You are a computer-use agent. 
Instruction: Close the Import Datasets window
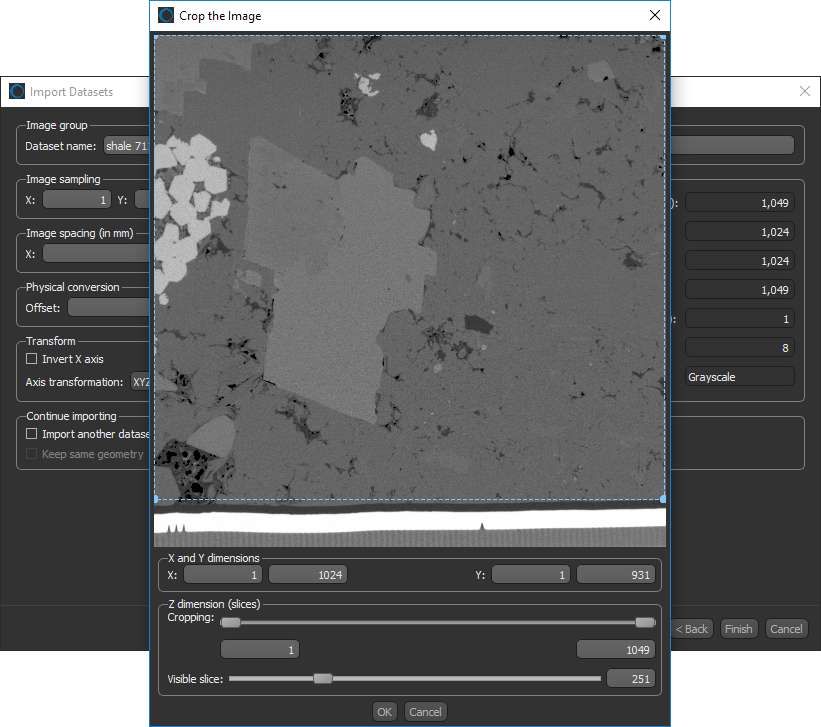(805, 91)
